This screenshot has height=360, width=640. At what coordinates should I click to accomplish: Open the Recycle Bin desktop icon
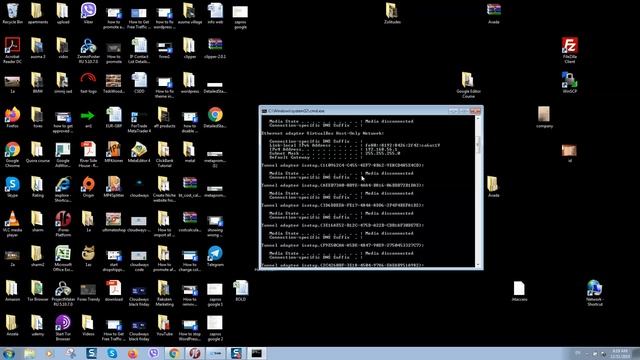point(12,11)
